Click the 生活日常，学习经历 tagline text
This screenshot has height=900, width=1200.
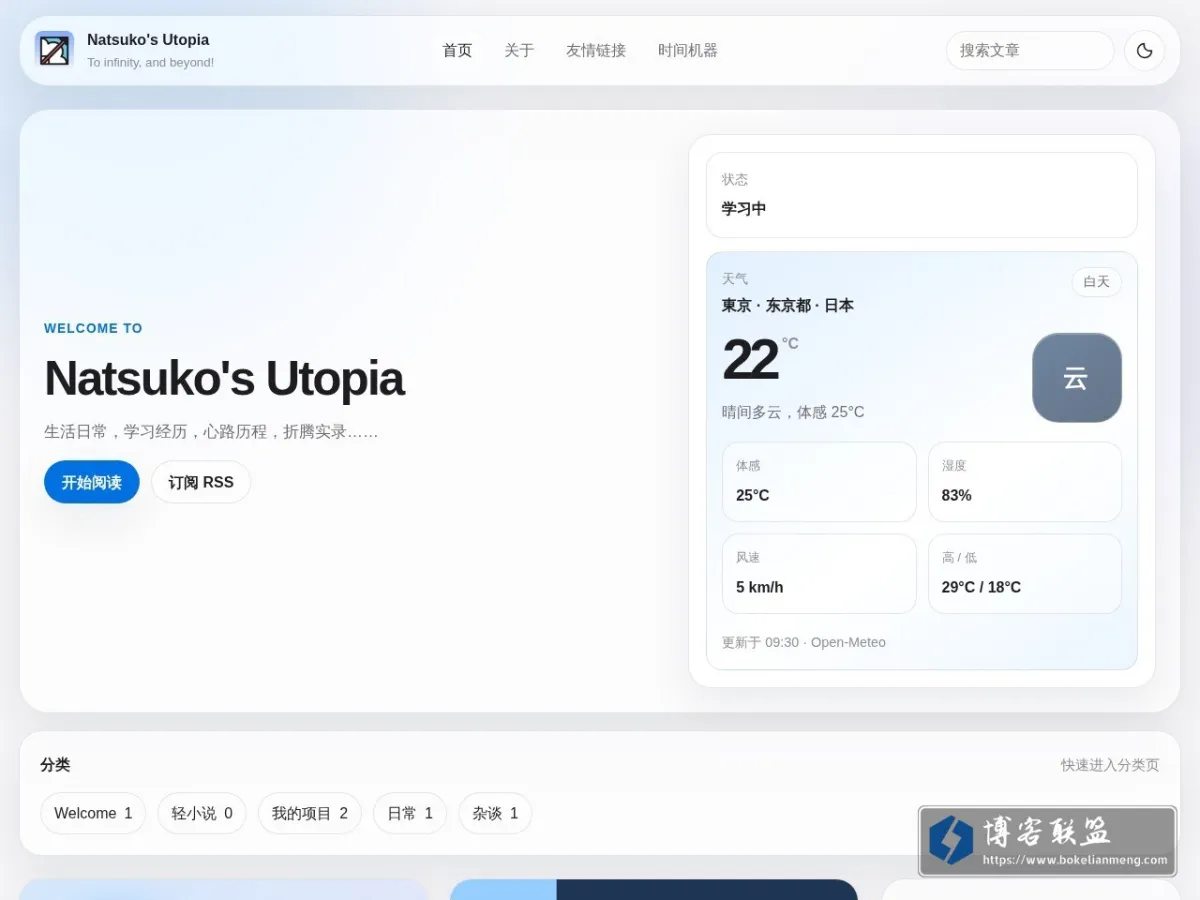(x=211, y=432)
